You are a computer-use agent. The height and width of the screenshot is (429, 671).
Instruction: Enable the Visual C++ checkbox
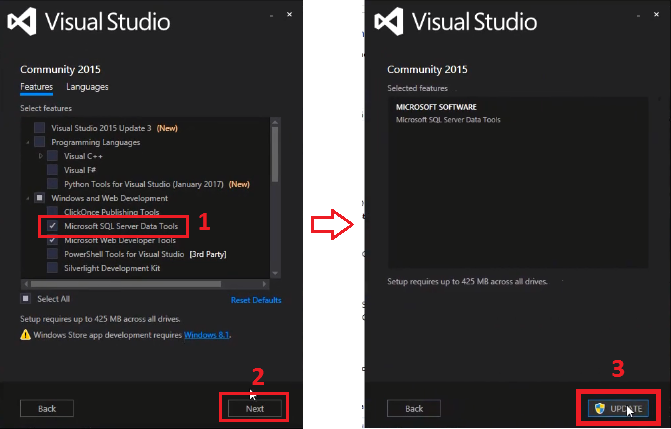click(52, 156)
